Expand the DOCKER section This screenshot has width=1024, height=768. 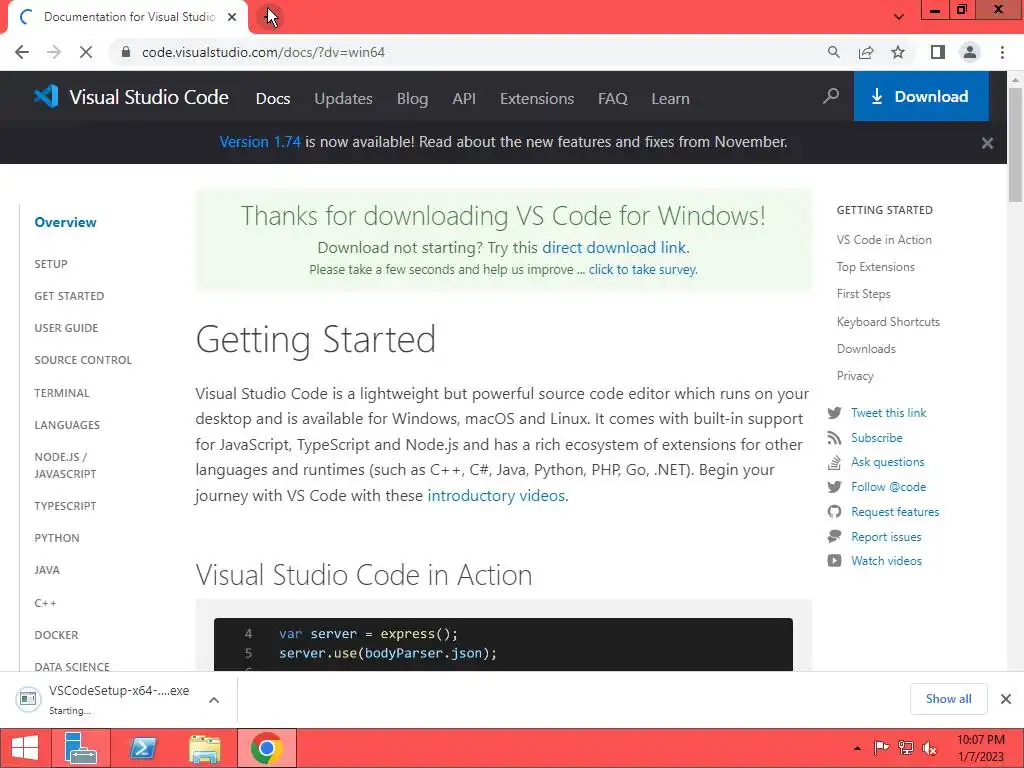click(x=56, y=635)
